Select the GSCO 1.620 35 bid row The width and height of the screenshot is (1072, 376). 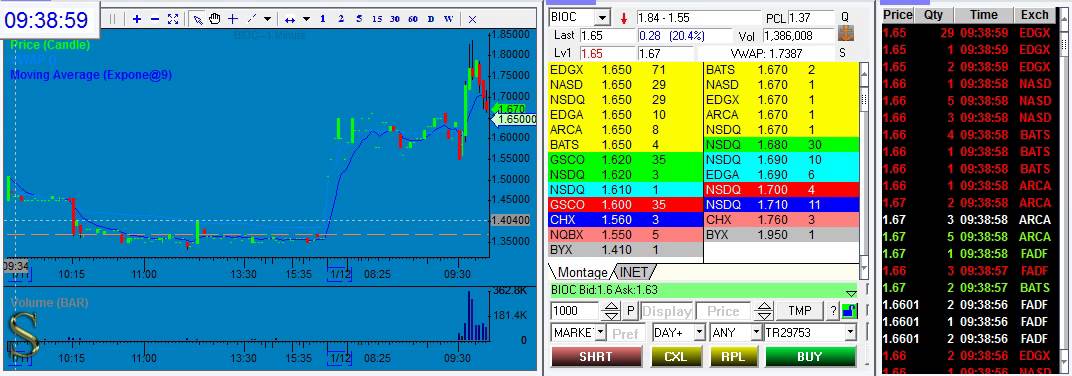coord(626,159)
